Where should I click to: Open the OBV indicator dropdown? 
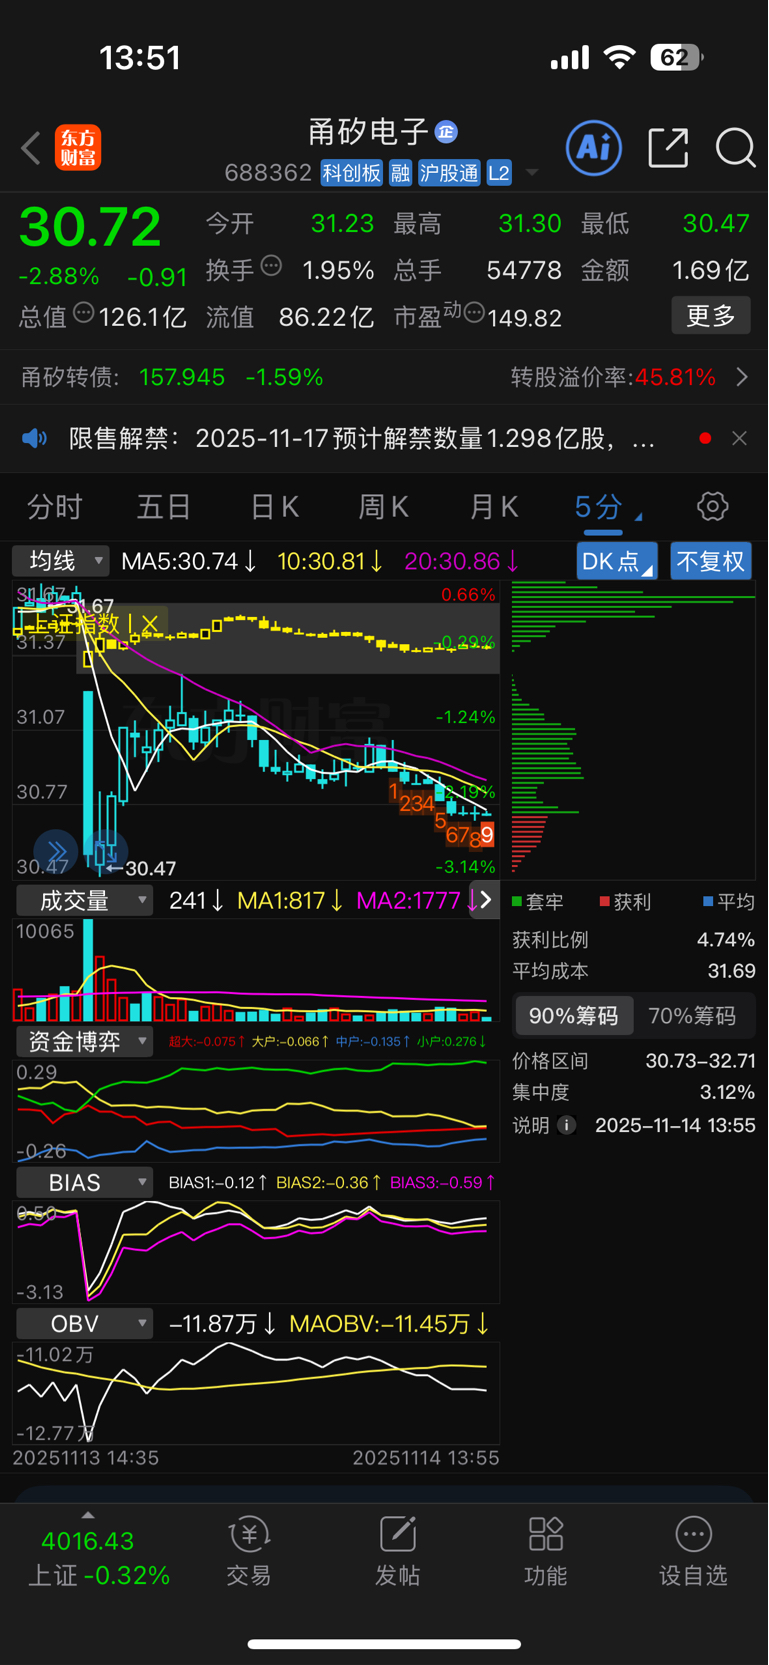(83, 1323)
